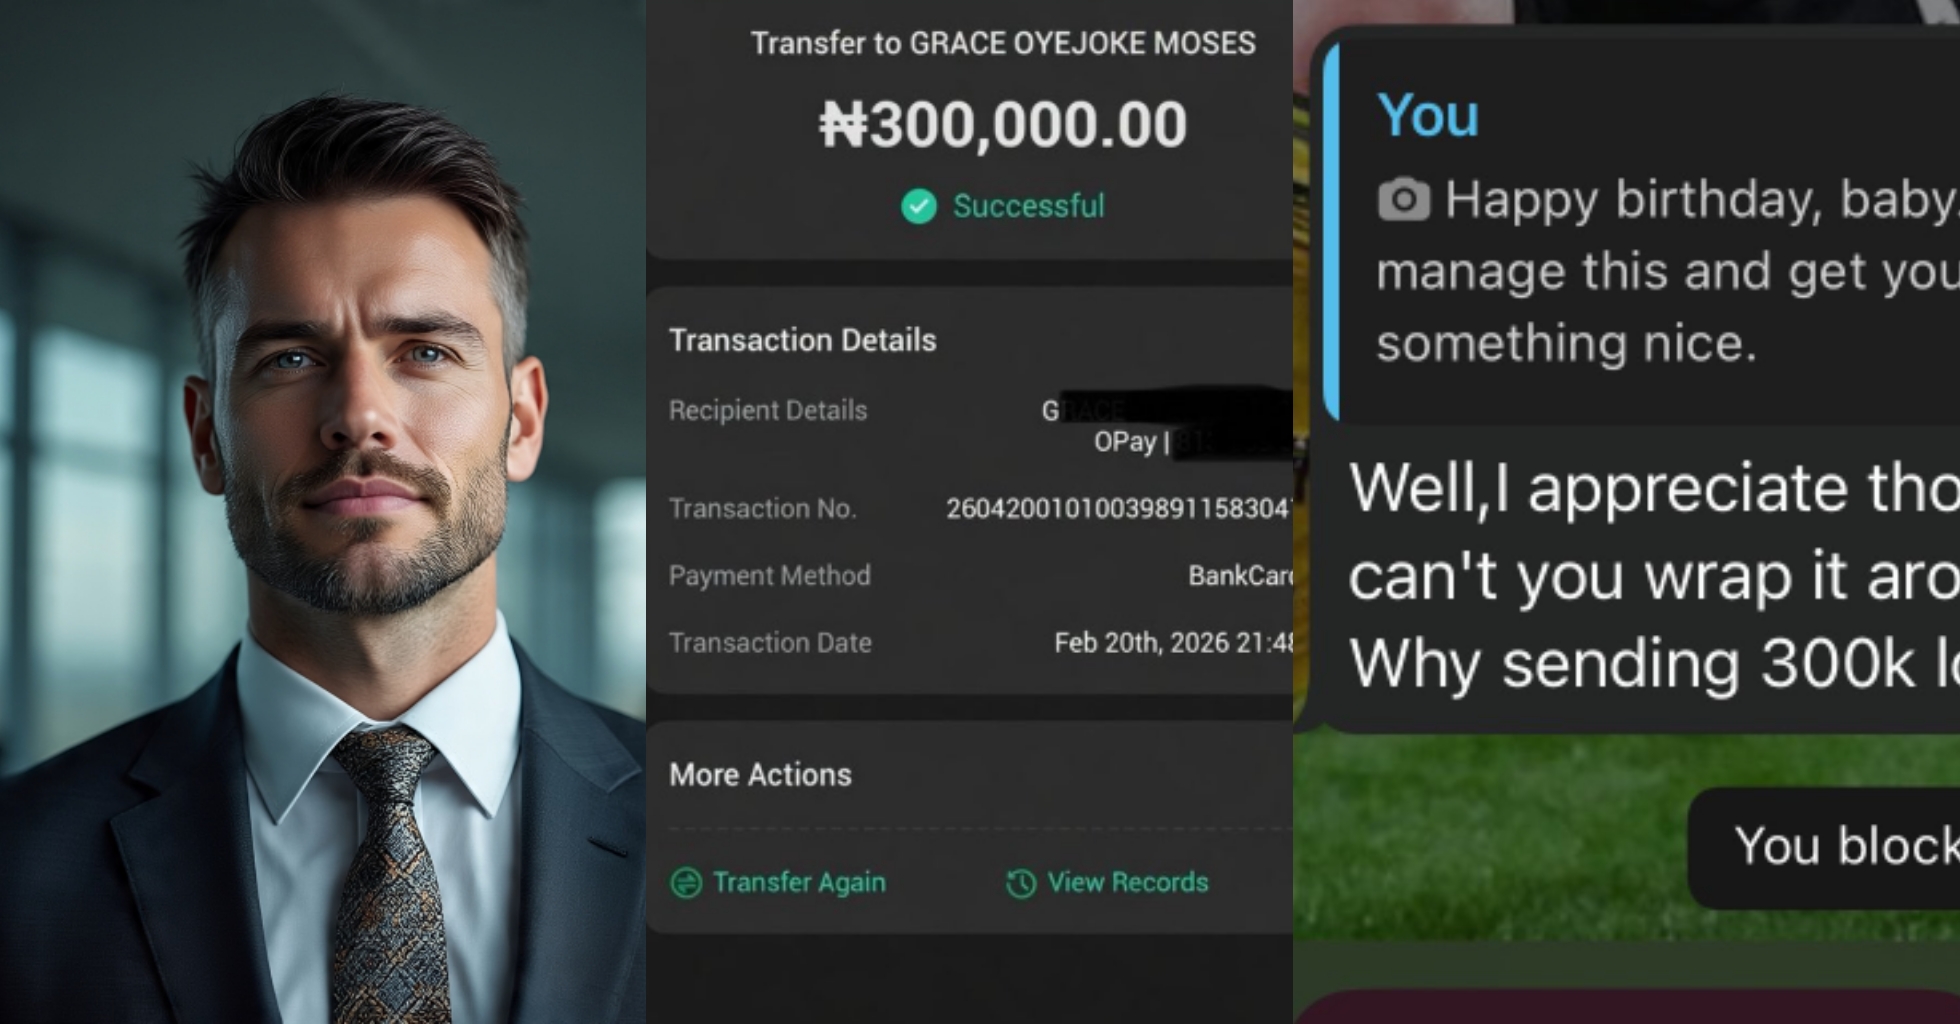
Task: Tap the OPay recipient bank text
Action: coord(1125,442)
